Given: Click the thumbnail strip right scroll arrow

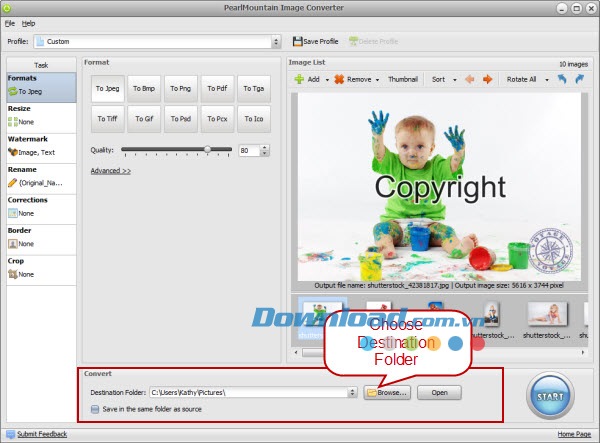Looking at the screenshot, I should click(x=583, y=352).
